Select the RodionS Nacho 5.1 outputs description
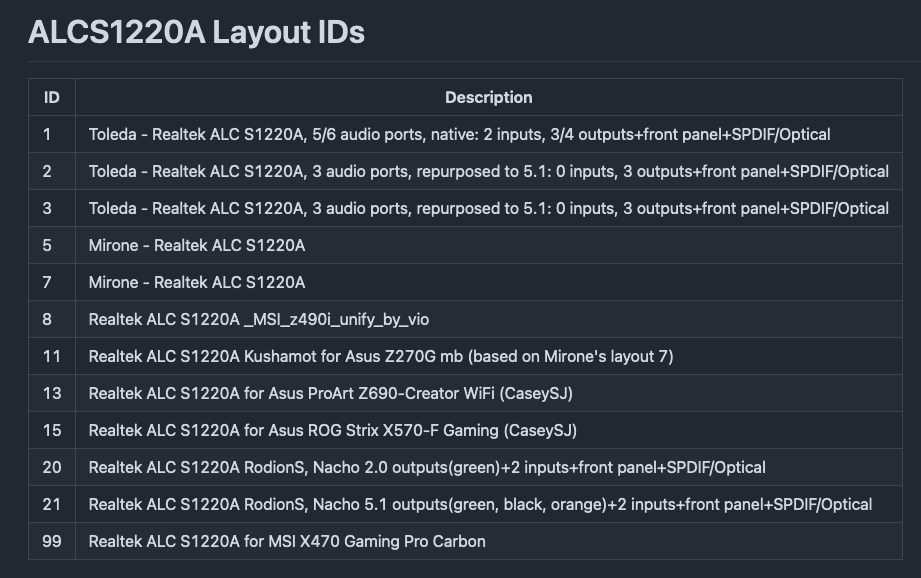Screen dimensions: 921x578 480,505
